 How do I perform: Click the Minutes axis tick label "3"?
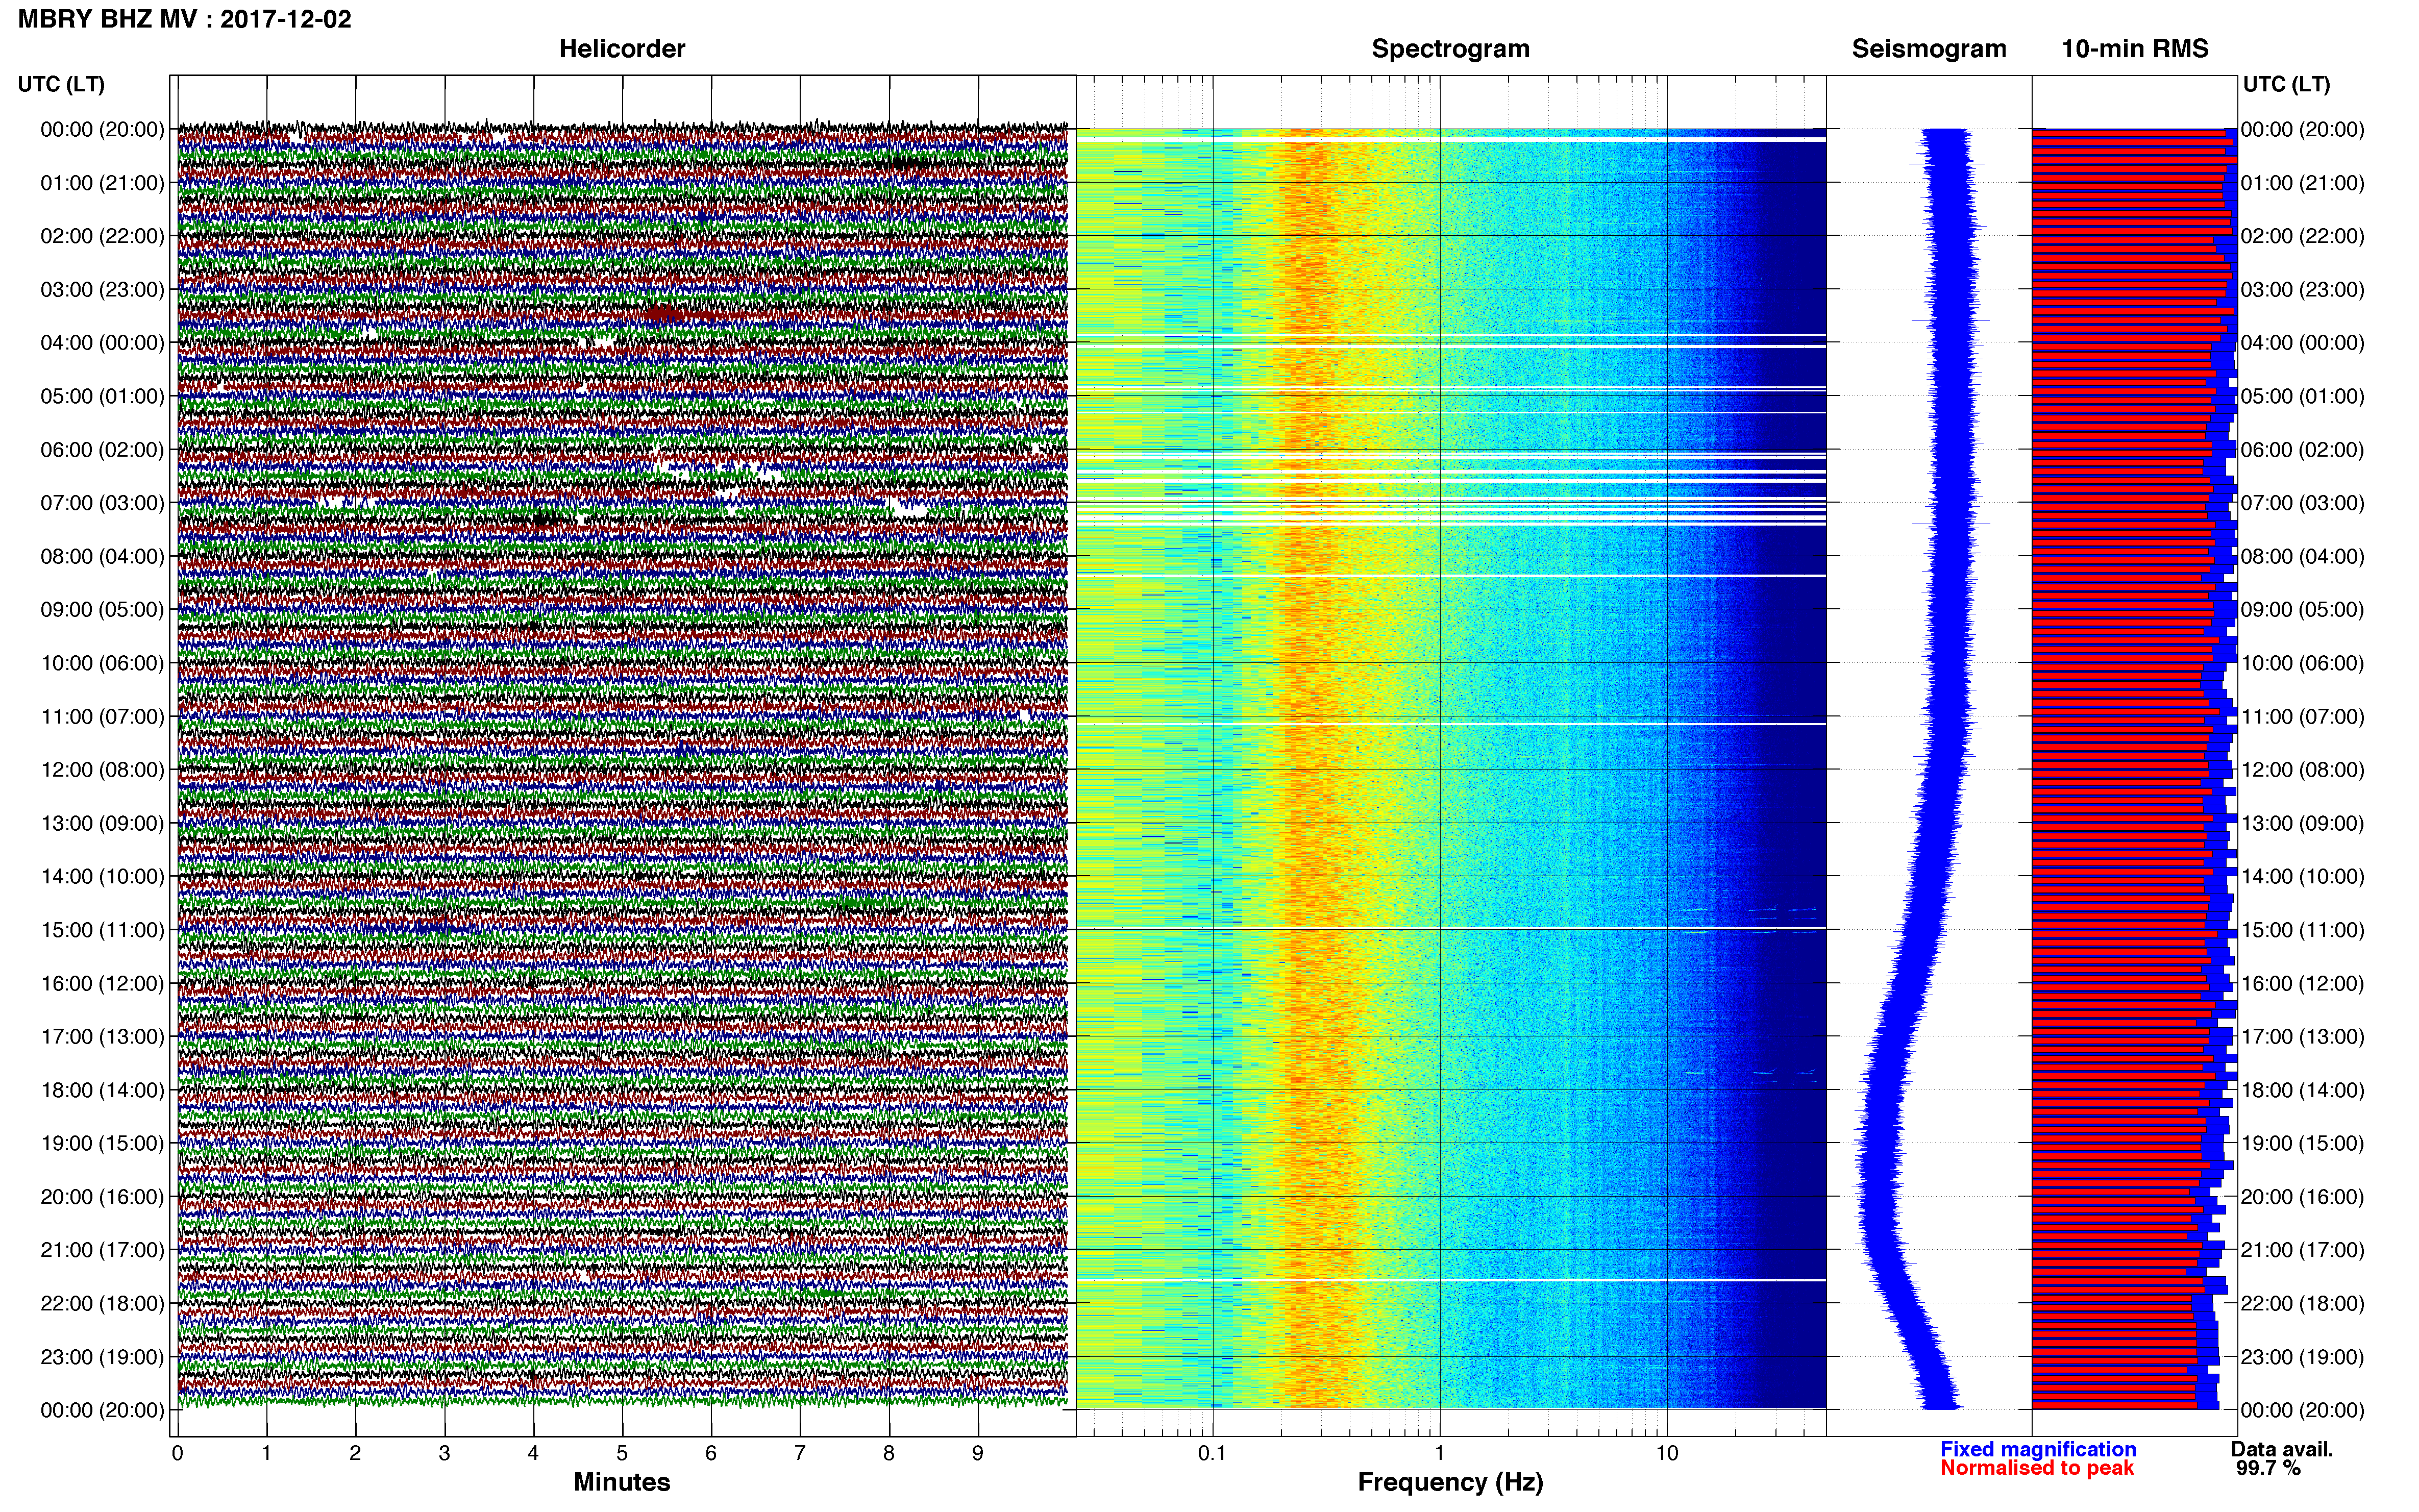click(444, 1454)
